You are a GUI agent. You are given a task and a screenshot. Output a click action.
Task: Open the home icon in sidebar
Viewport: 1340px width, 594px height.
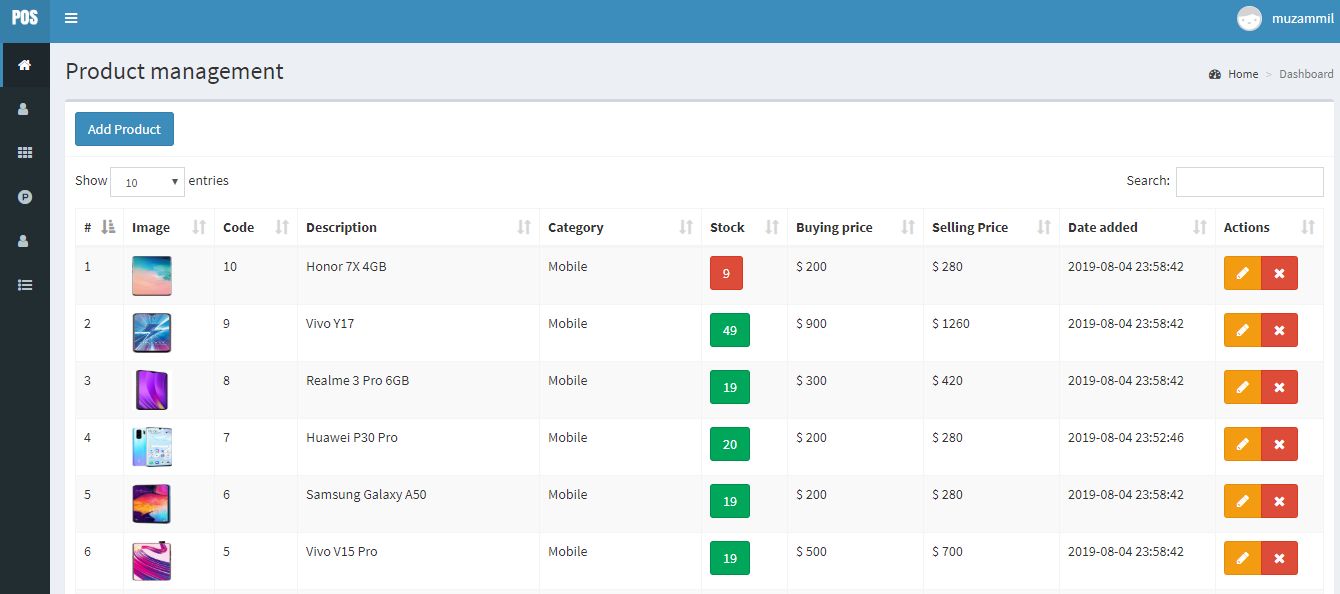coord(25,65)
